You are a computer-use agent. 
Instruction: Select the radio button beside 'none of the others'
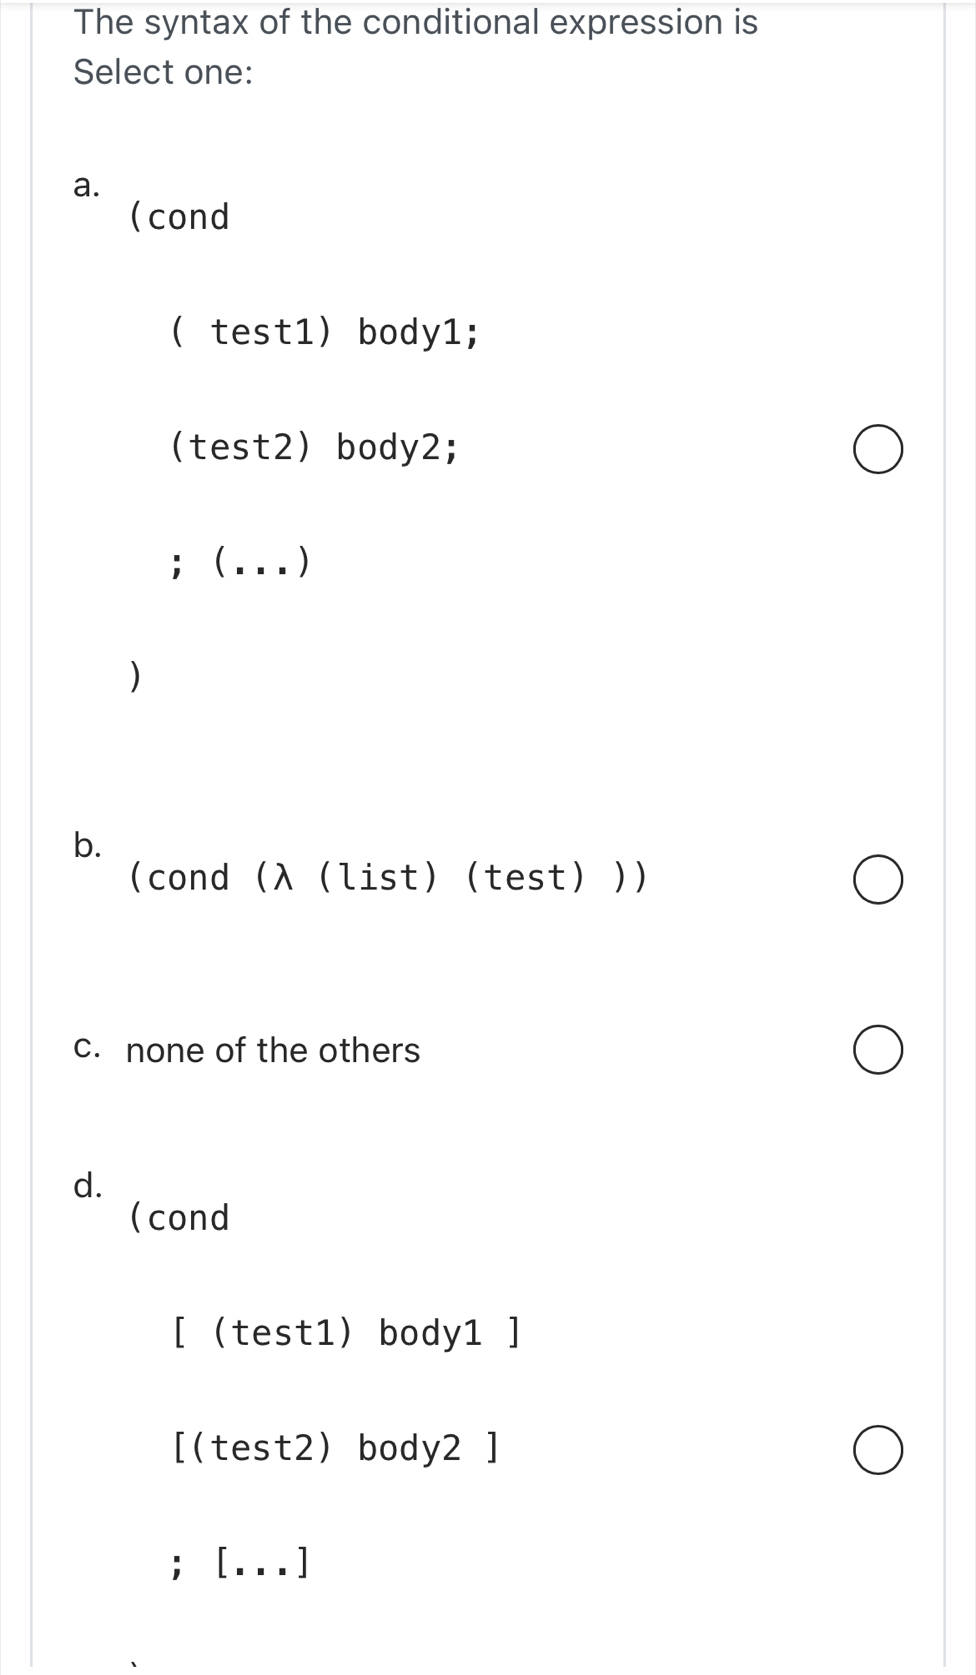point(878,1049)
